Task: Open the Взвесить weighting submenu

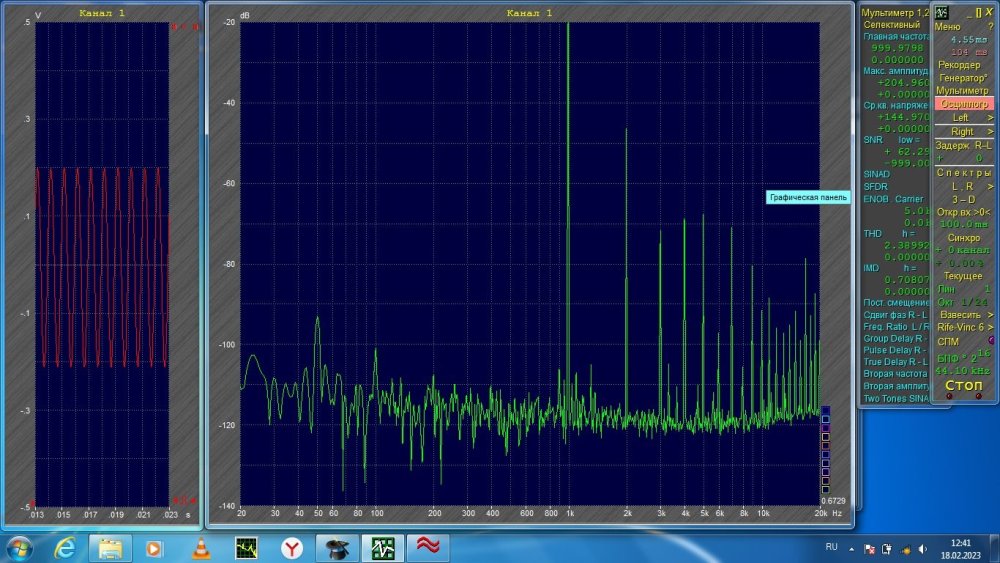Action: pyautogui.click(x=964, y=314)
